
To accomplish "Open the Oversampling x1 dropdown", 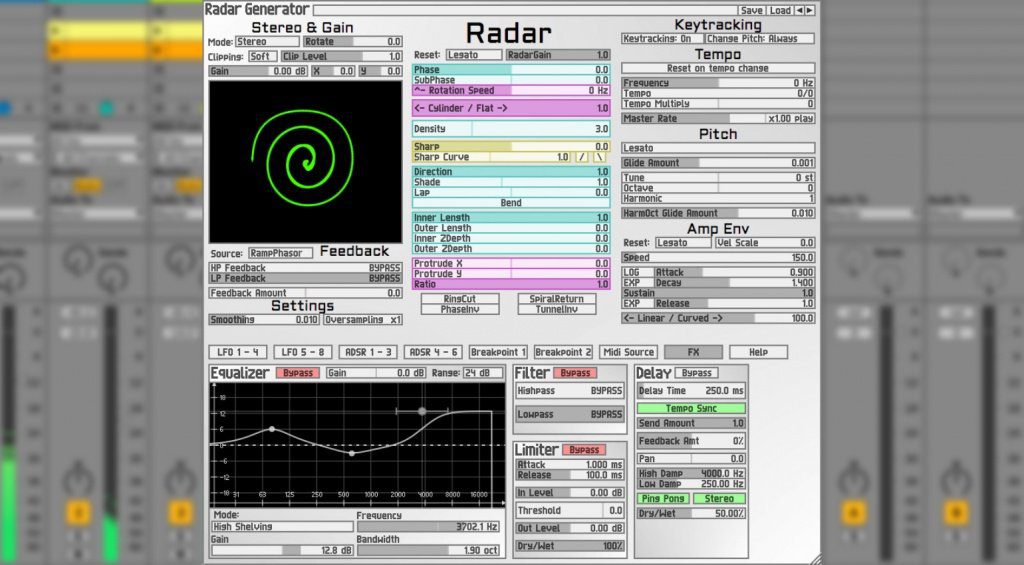I will pyautogui.click(x=363, y=319).
